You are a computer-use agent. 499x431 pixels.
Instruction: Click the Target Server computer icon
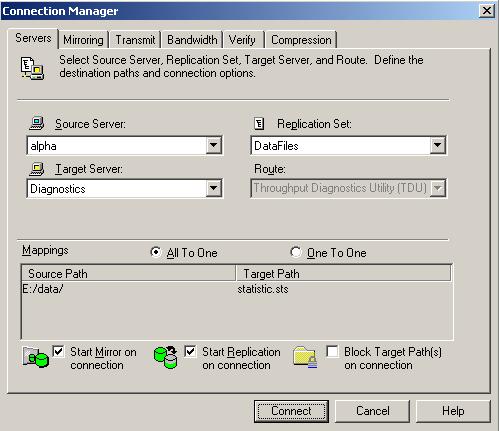(37, 169)
